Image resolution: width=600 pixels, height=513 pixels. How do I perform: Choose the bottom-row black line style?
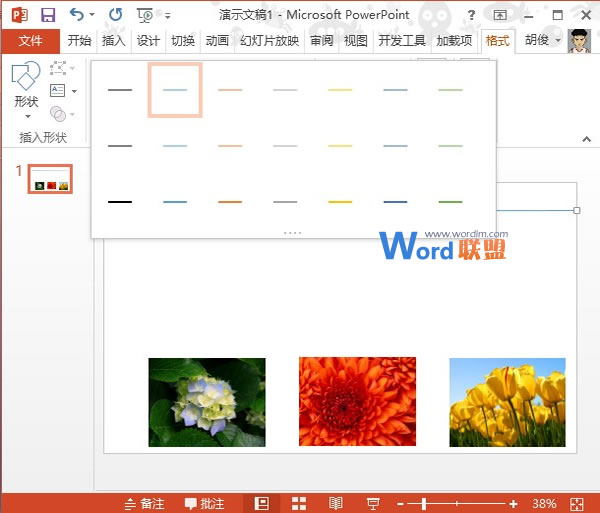(120, 202)
